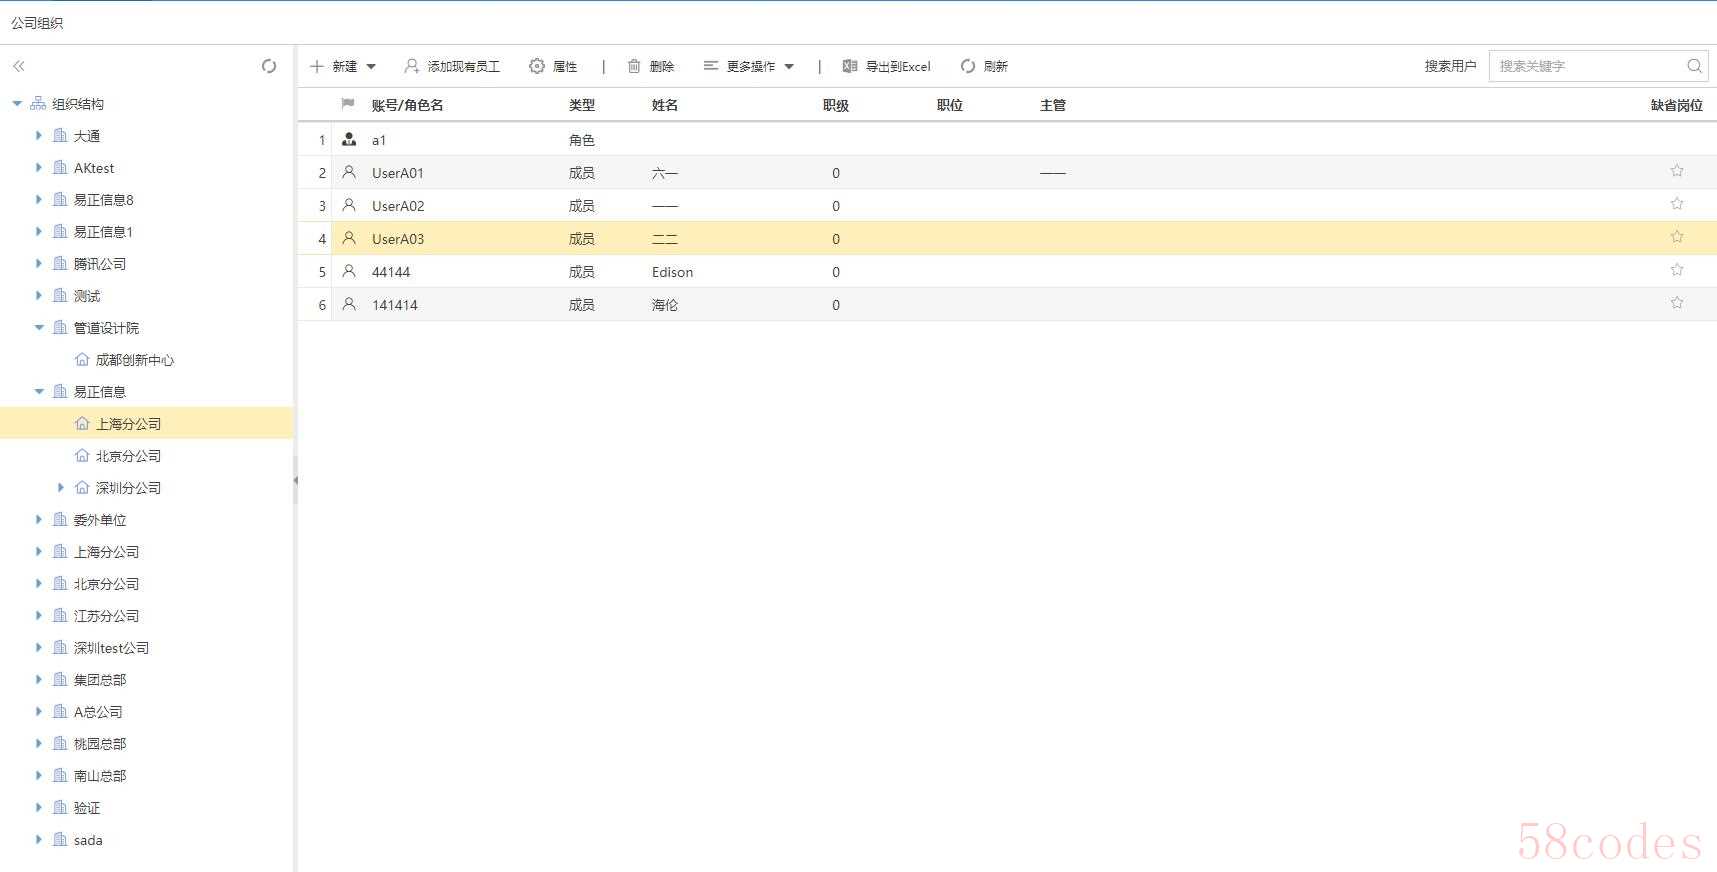
Task: Expand the 委外单位 tree node
Action: (x=39, y=519)
